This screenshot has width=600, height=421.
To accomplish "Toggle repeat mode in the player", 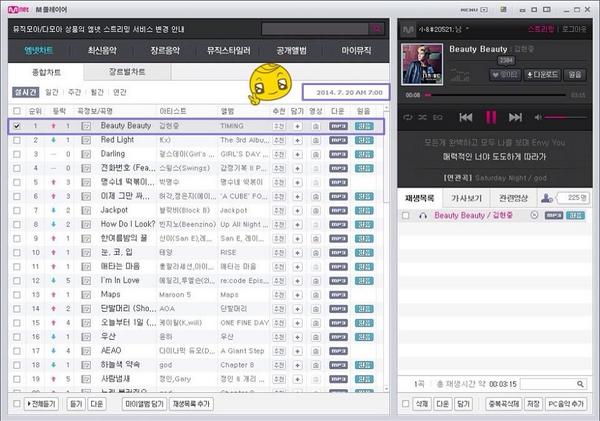I will click(x=408, y=117).
